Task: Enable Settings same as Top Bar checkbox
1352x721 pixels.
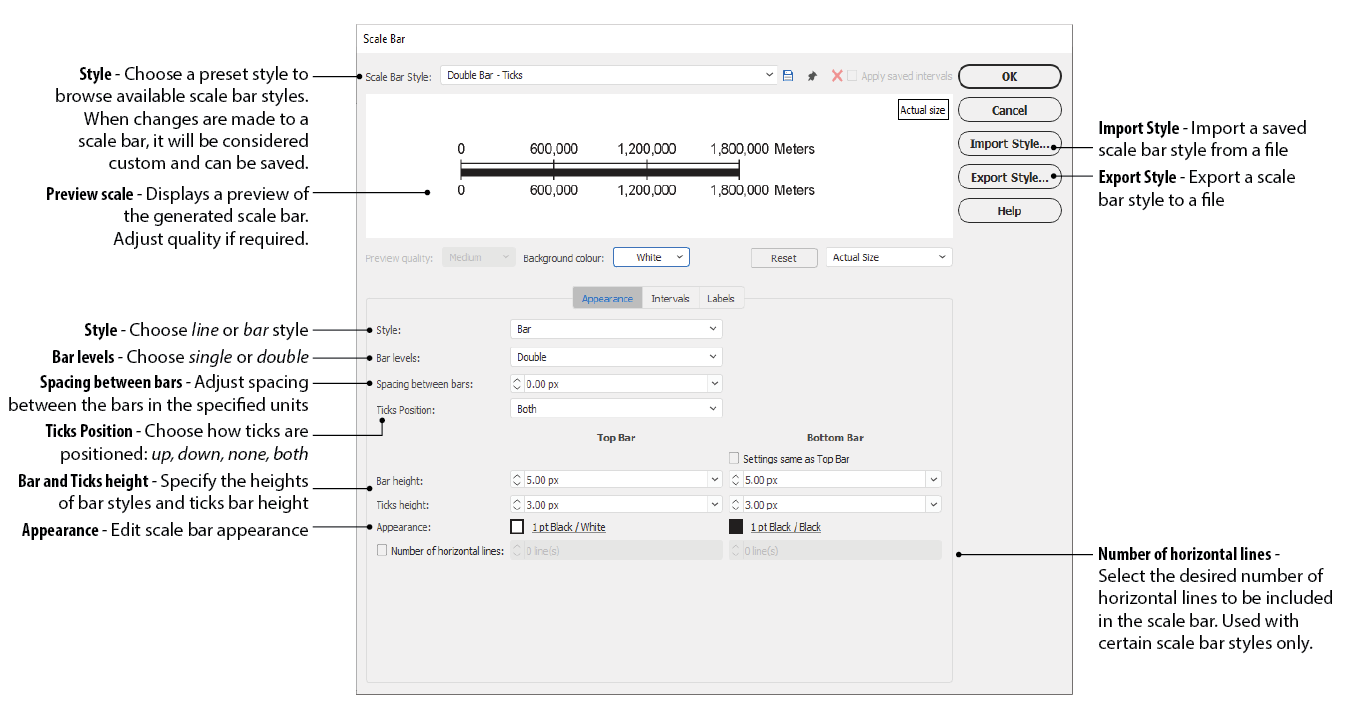Action: (735, 459)
